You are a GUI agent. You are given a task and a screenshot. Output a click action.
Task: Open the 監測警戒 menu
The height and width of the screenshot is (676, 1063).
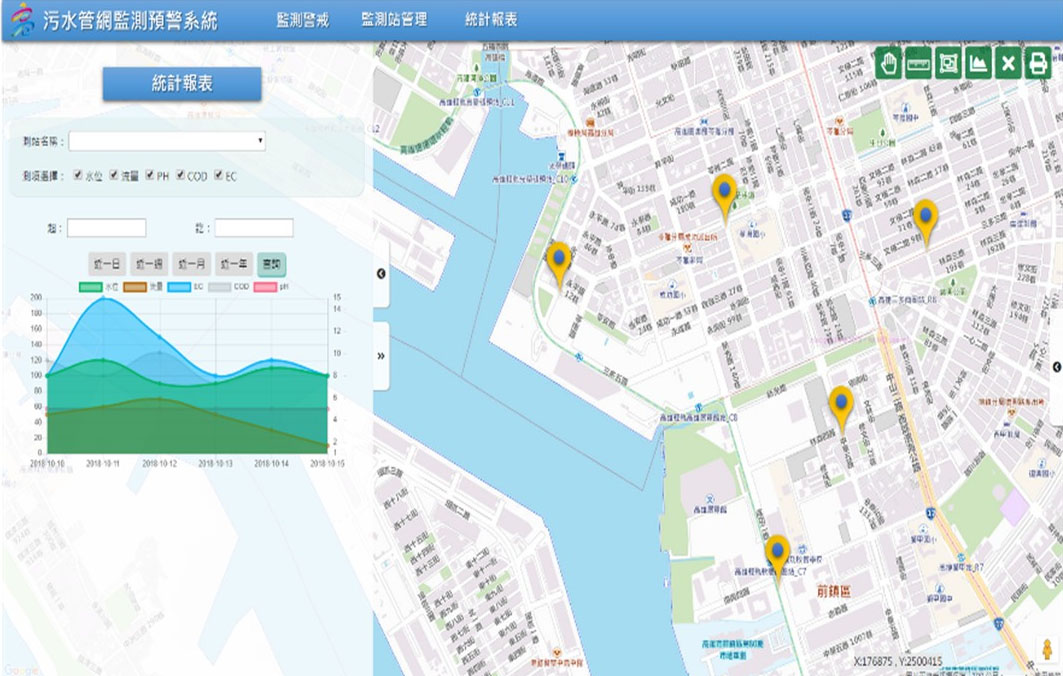[x=302, y=20]
